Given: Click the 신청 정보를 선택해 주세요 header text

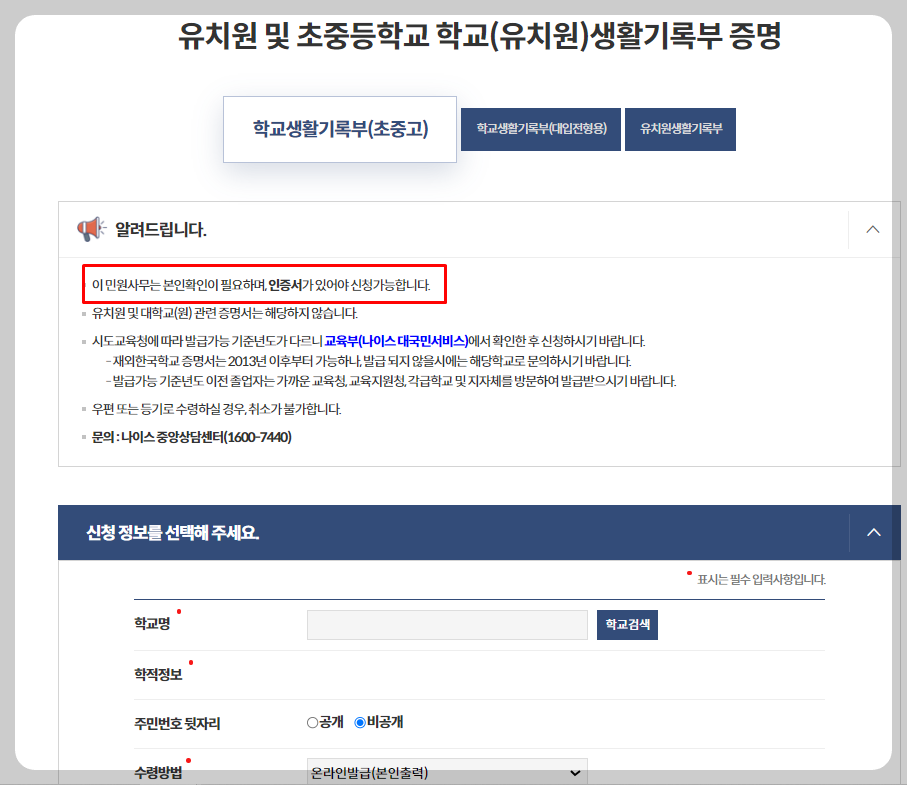Looking at the screenshot, I should click(x=172, y=533).
